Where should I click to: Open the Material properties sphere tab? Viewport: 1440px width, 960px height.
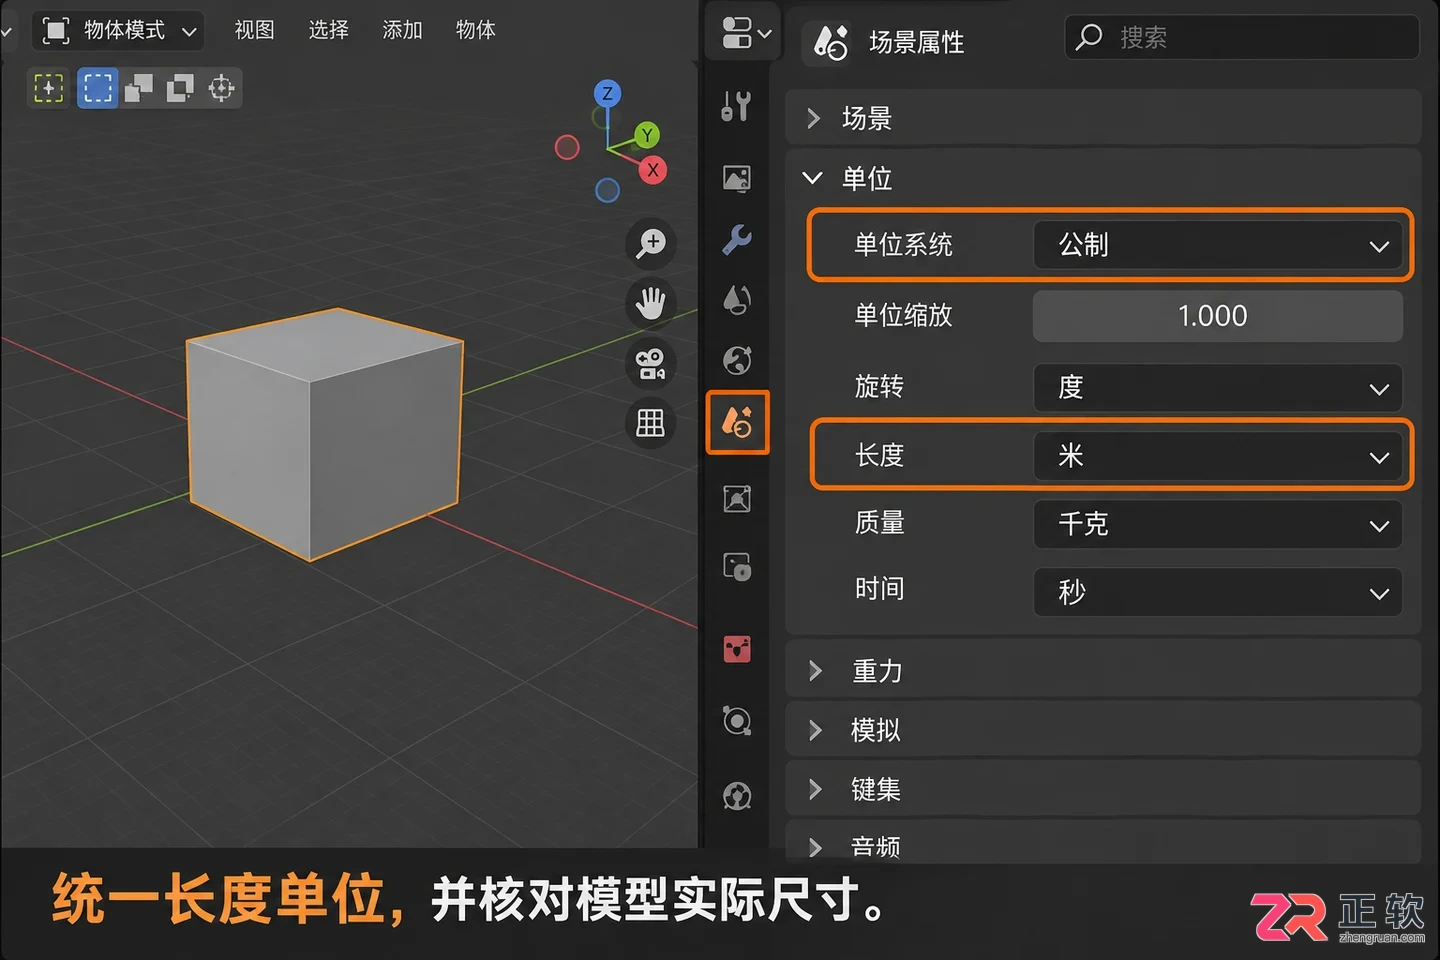[737, 796]
